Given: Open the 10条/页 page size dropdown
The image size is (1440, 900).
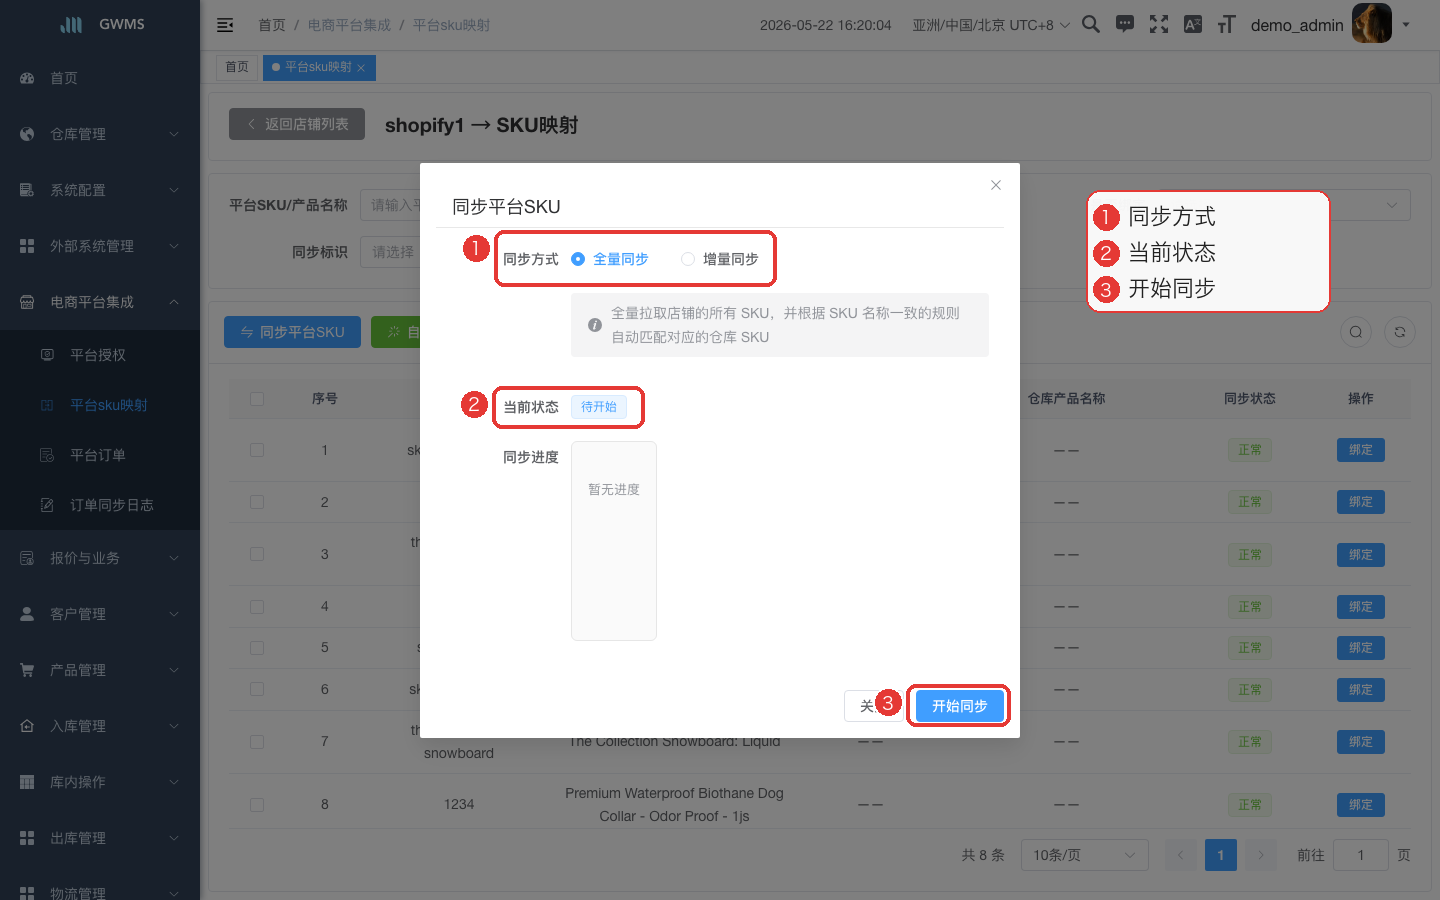Looking at the screenshot, I should [x=1084, y=855].
